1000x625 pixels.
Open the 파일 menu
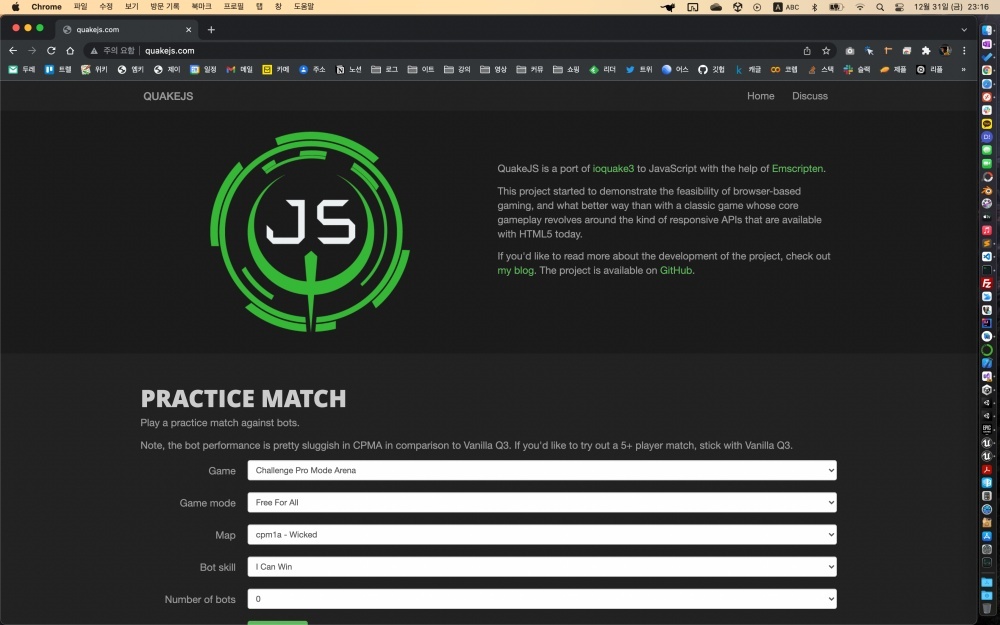(80, 7)
